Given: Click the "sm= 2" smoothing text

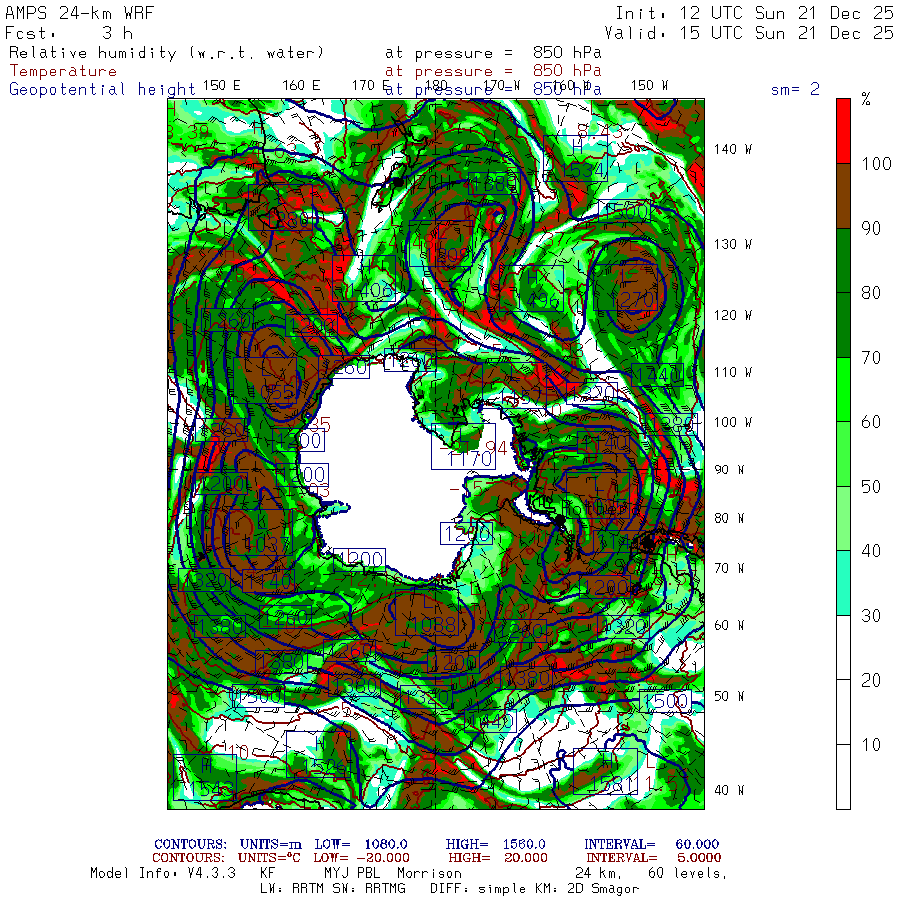Looking at the screenshot, I should pos(795,89).
